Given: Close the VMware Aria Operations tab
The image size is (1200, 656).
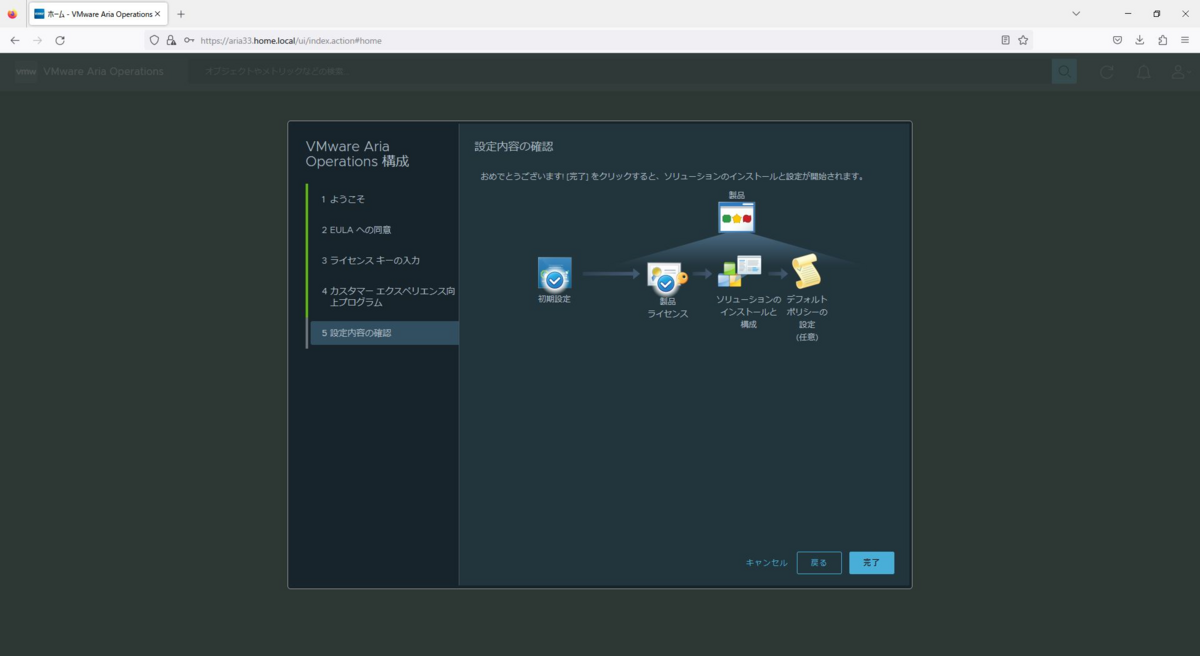Looking at the screenshot, I should tap(158, 14).
